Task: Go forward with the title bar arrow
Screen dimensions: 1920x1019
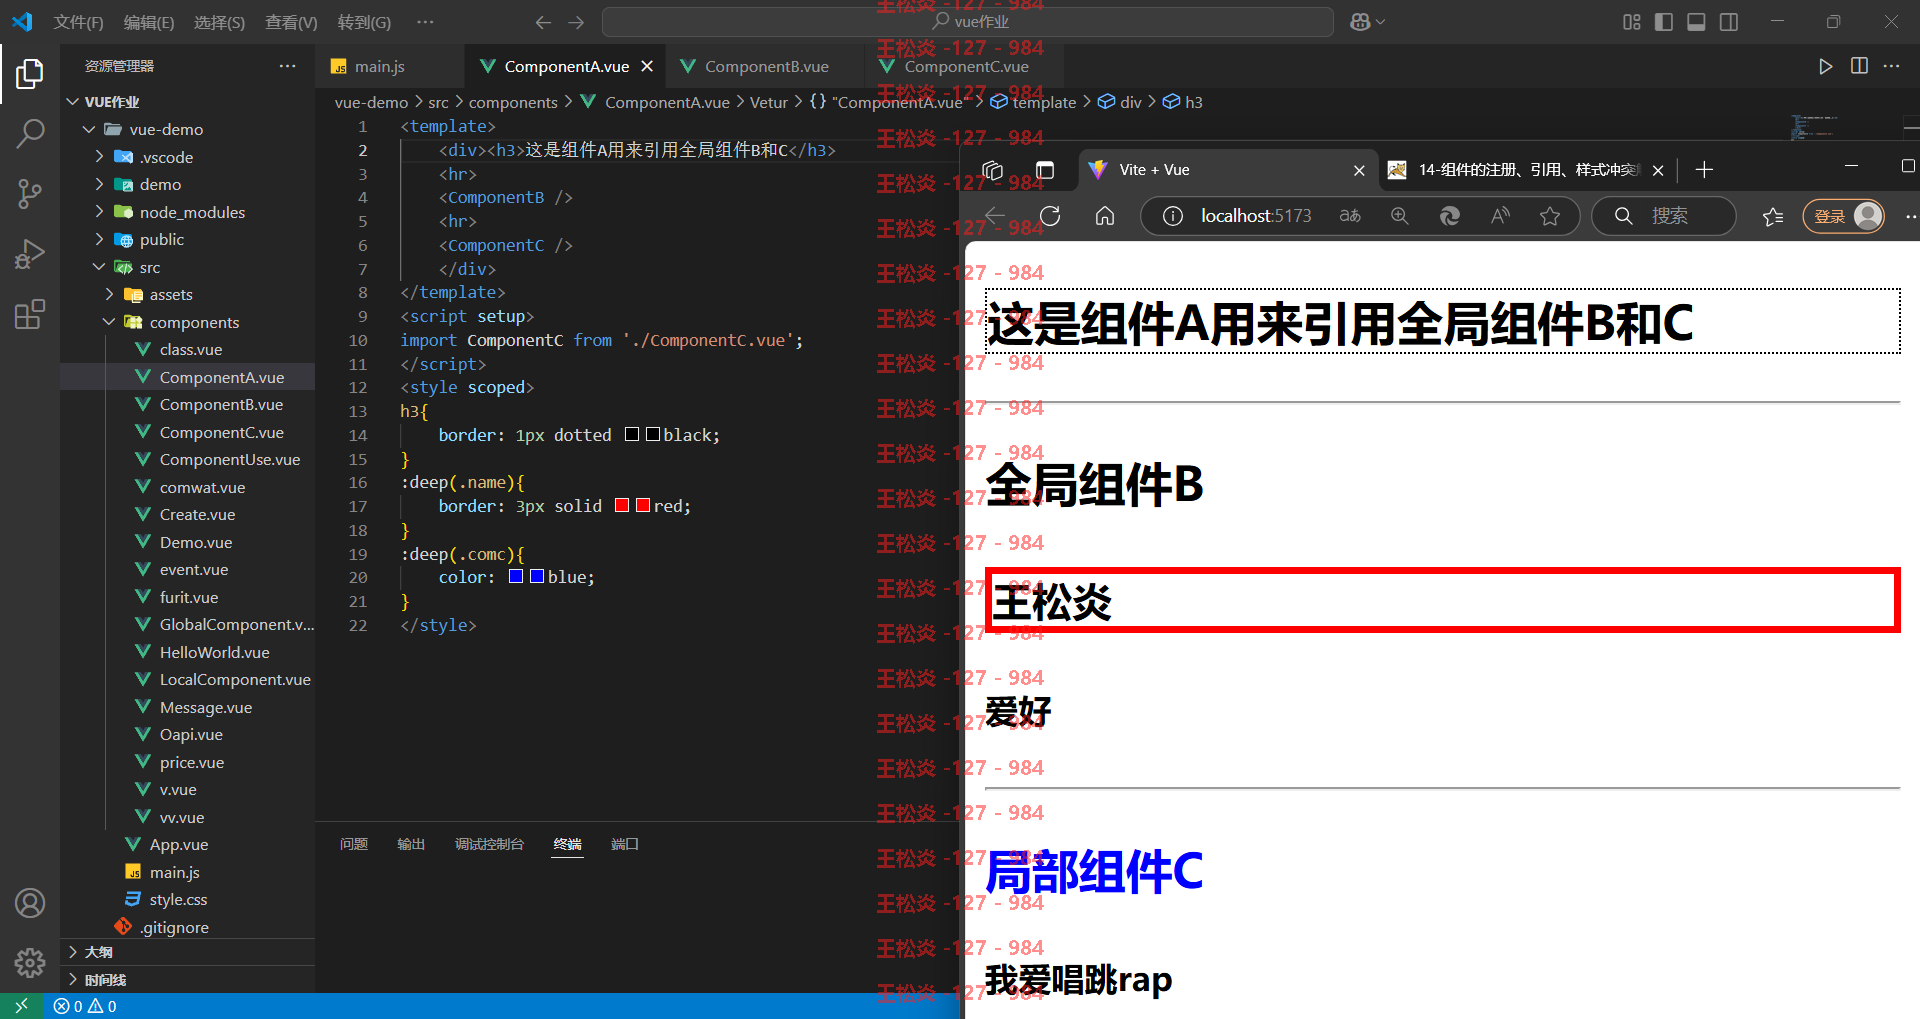Action: tap(576, 22)
